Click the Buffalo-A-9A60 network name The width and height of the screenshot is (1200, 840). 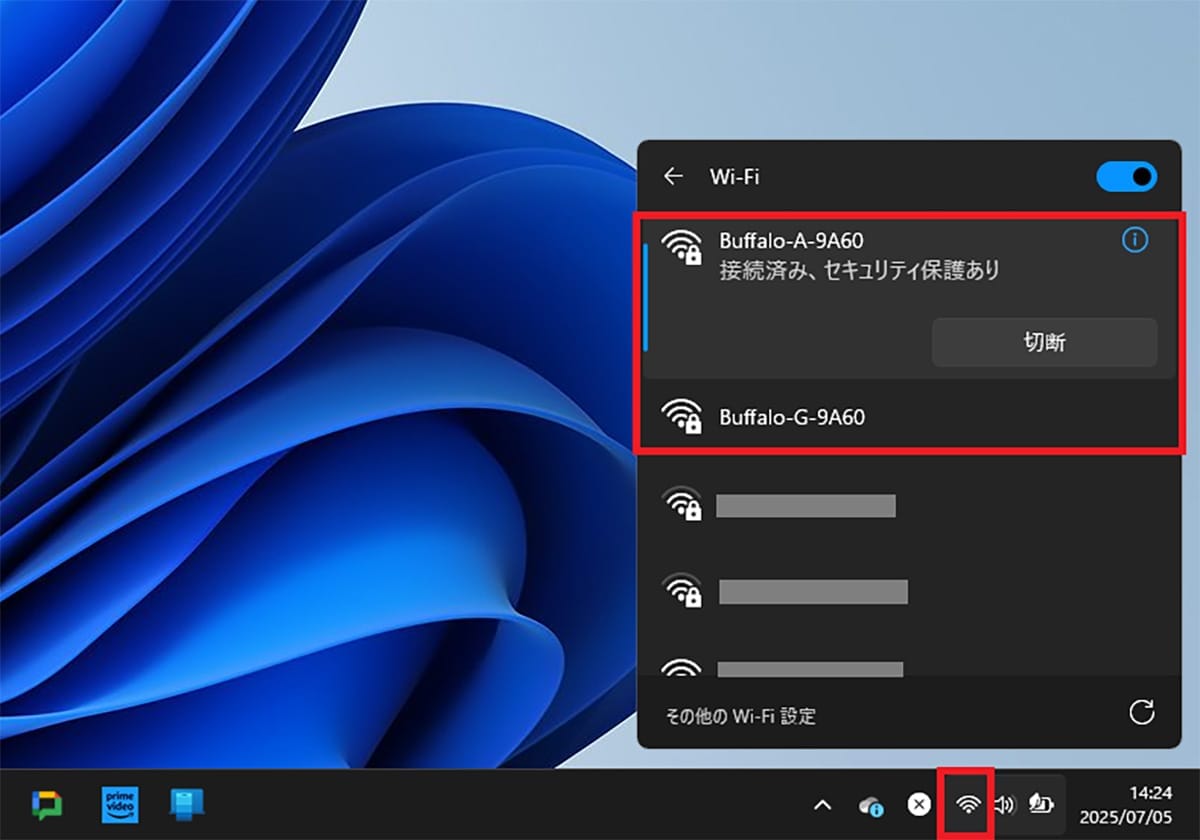coord(791,240)
